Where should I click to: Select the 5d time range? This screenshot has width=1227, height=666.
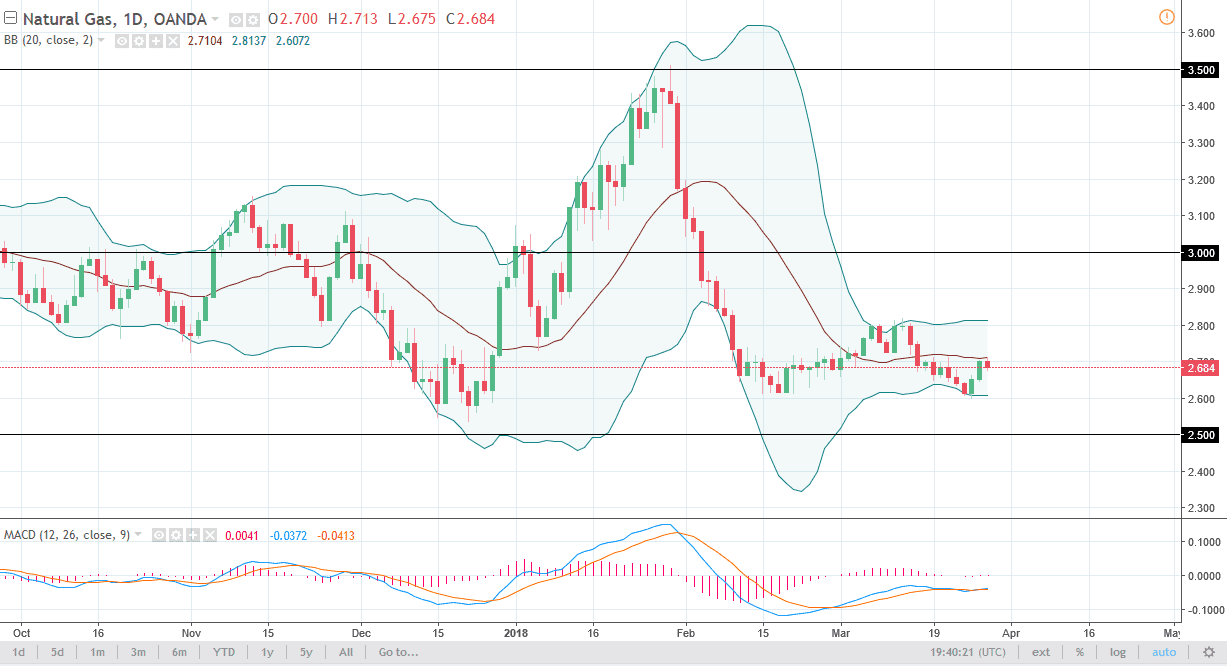pos(58,652)
